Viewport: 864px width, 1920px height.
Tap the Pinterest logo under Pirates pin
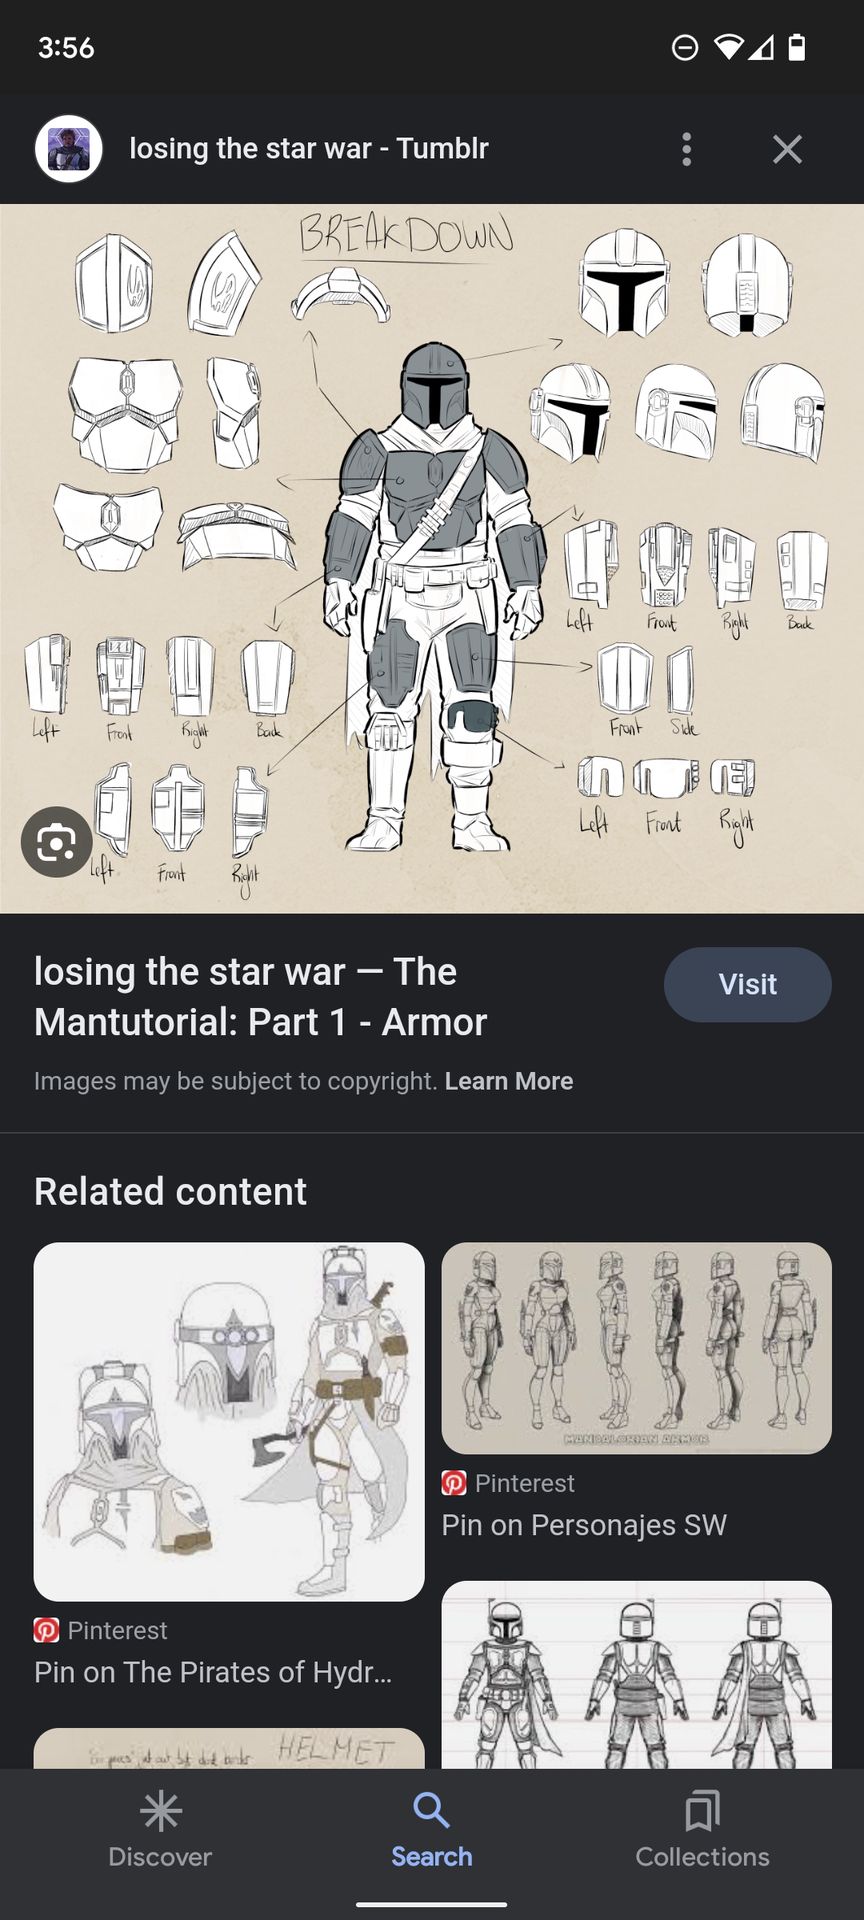pyautogui.click(x=46, y=1630)
